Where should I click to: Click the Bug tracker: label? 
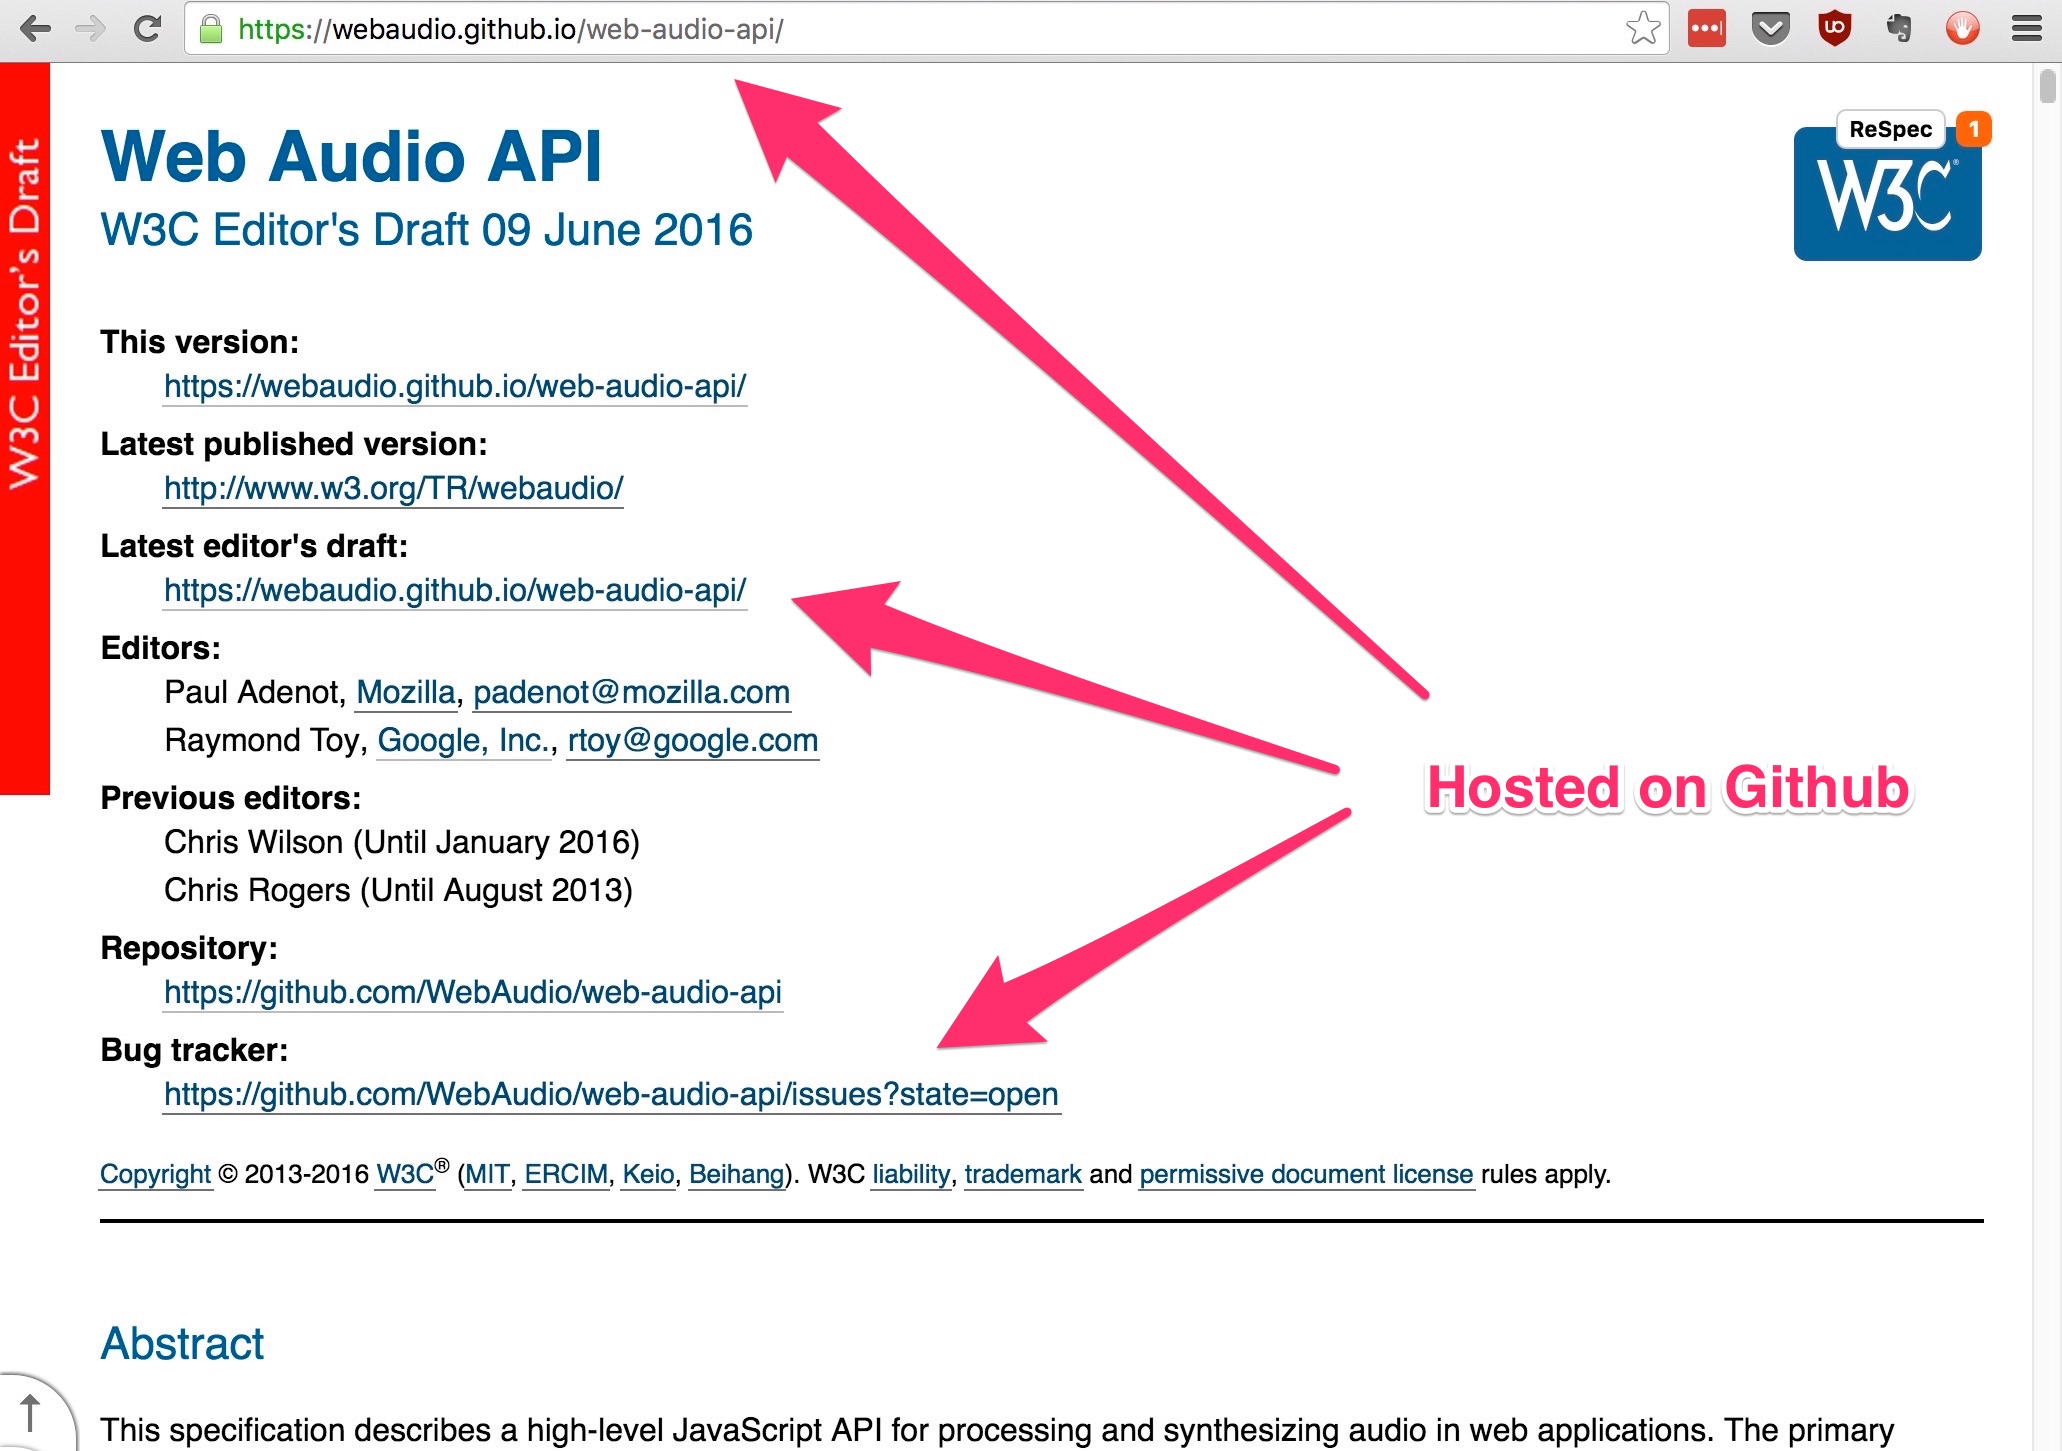[x=194, y=1050]
